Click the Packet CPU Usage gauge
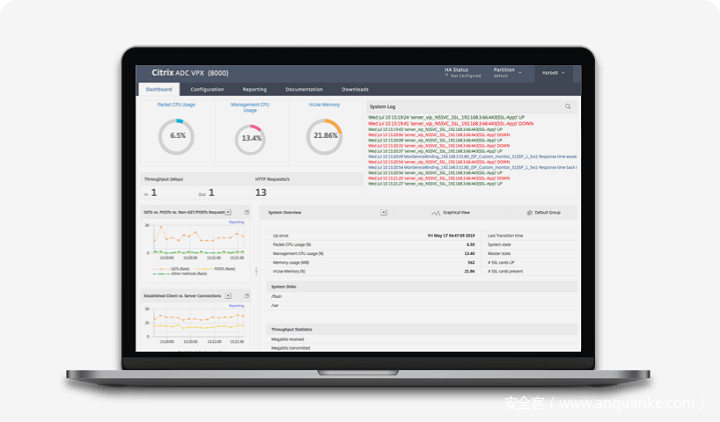 click(x=178, y=135)
